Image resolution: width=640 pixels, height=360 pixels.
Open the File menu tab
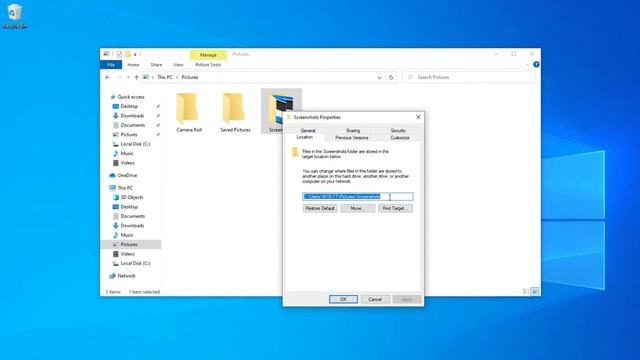tap(111, 64)
